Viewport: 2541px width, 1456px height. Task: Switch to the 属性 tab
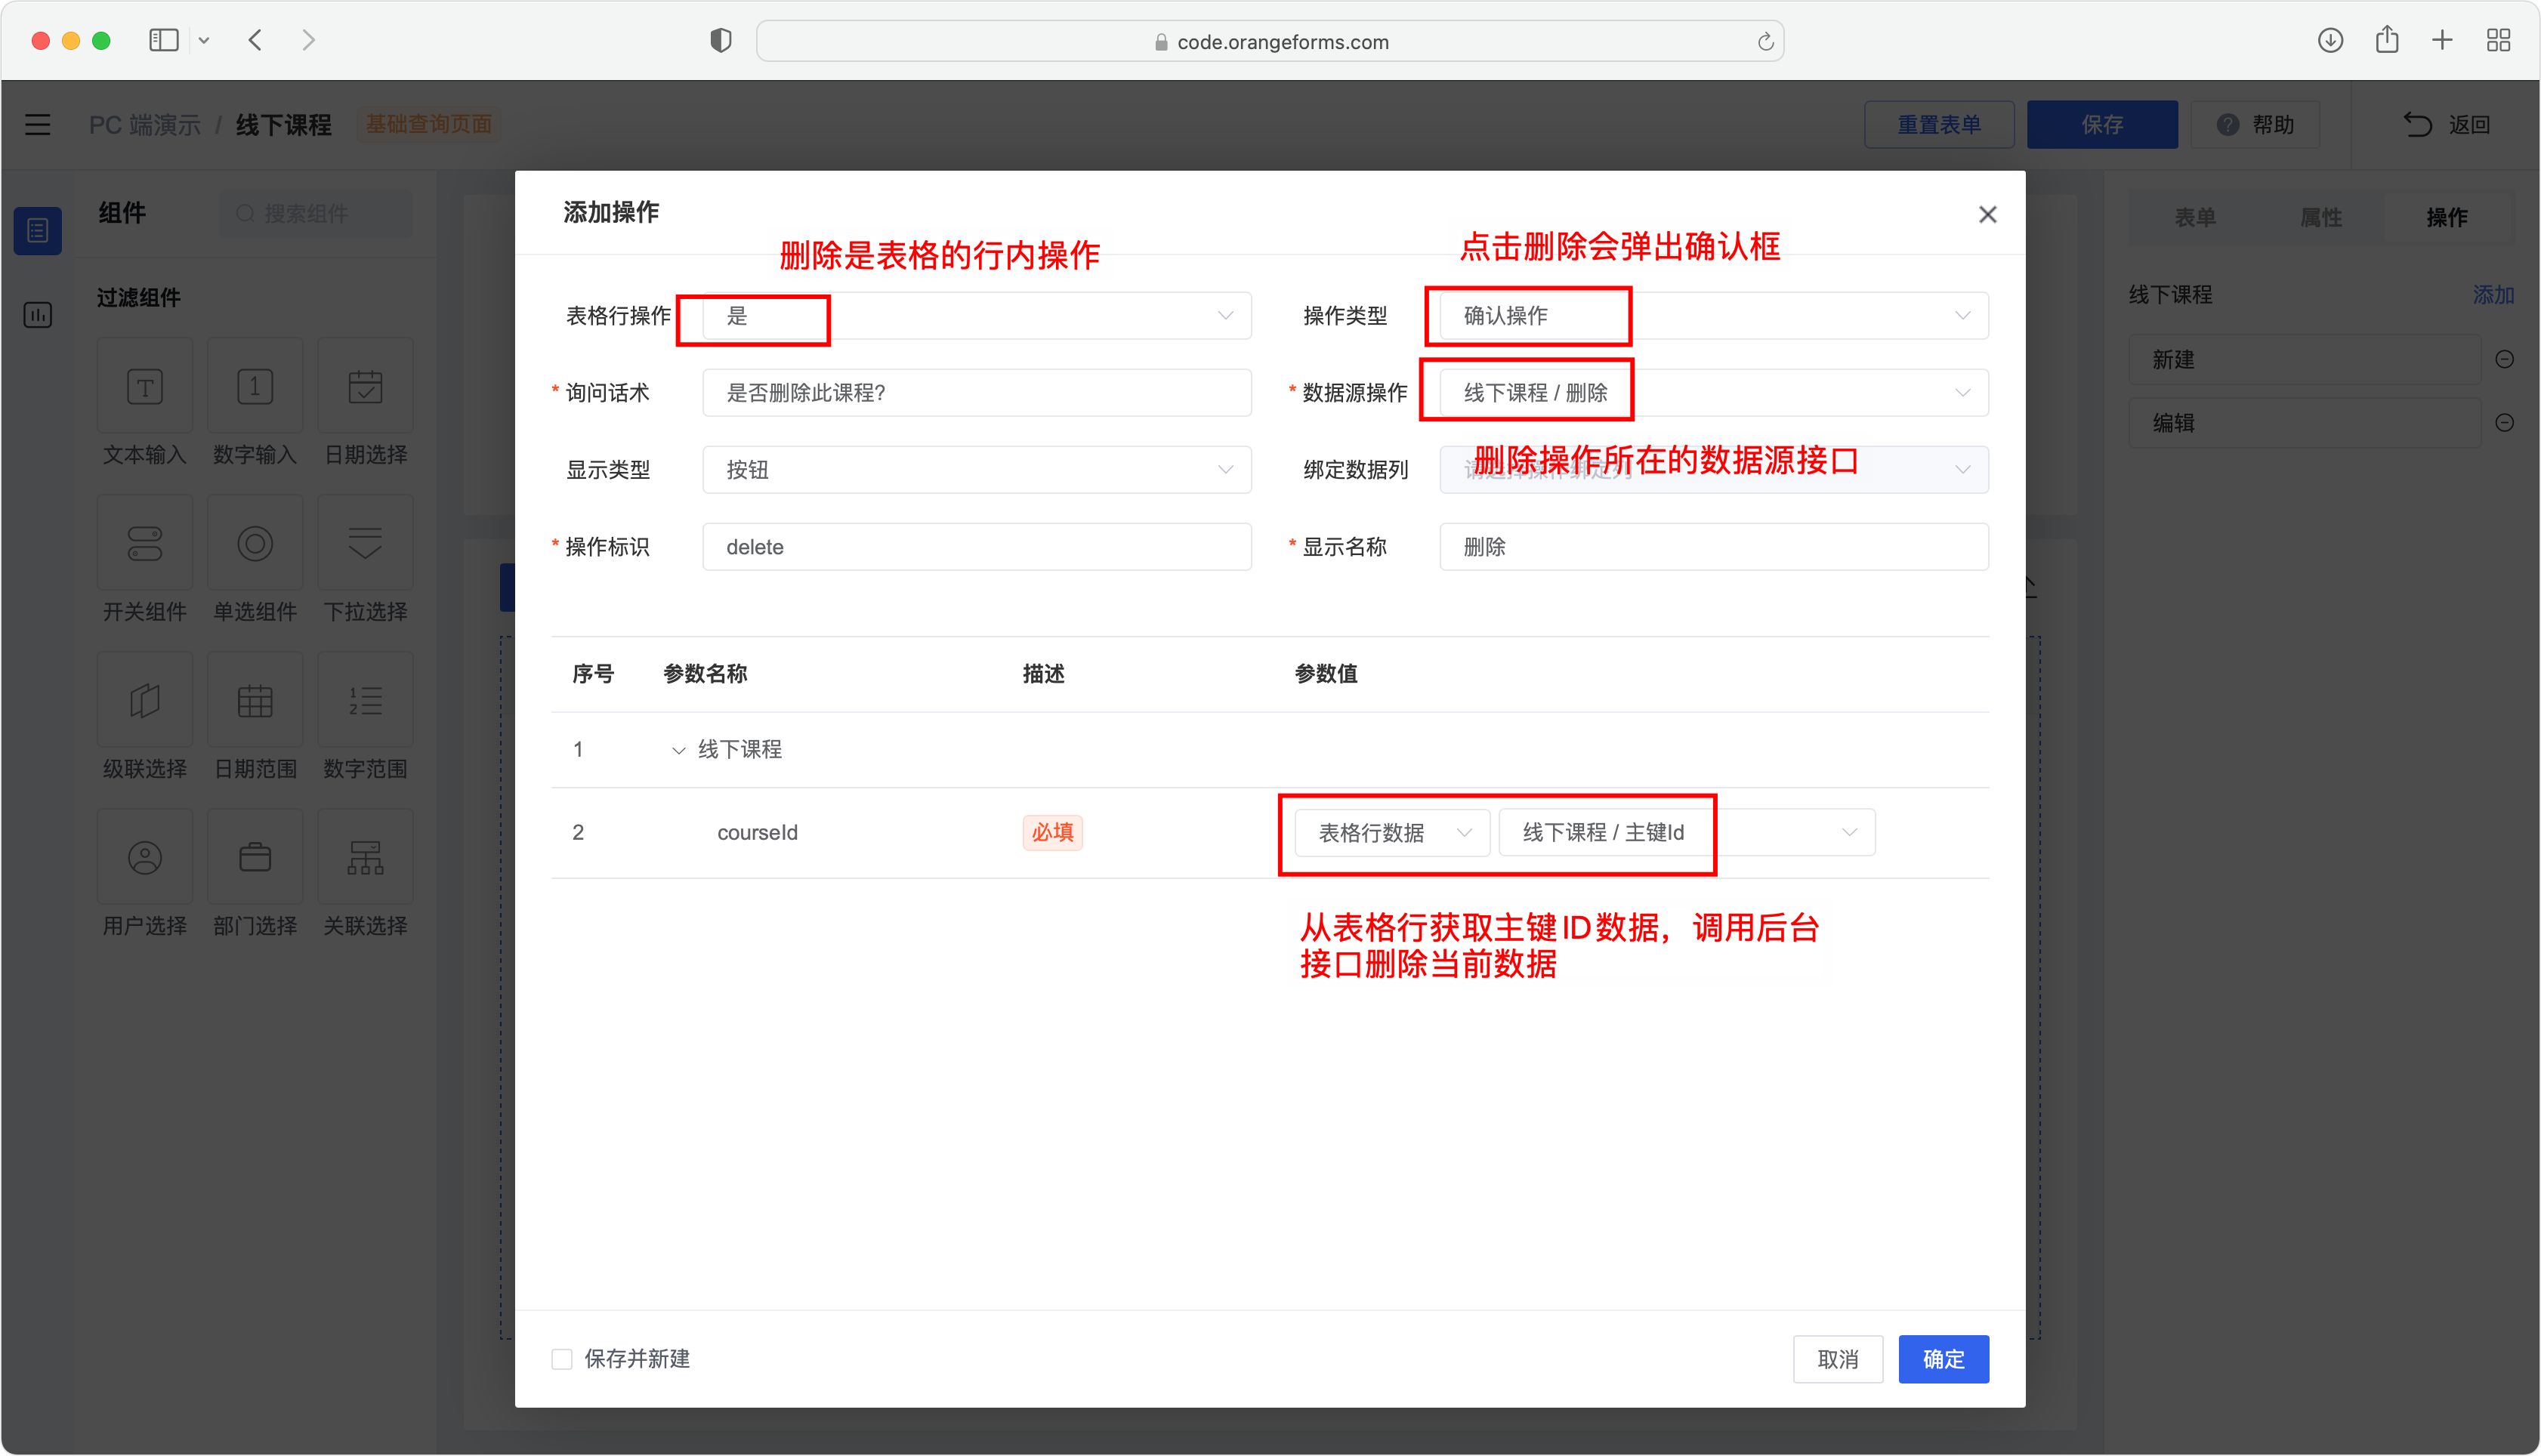tap(2320, 218)
